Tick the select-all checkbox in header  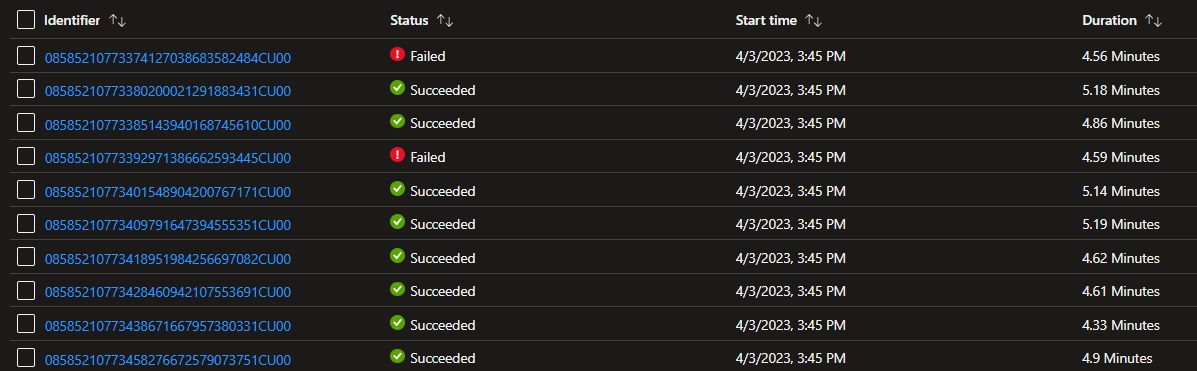point(26,20)
